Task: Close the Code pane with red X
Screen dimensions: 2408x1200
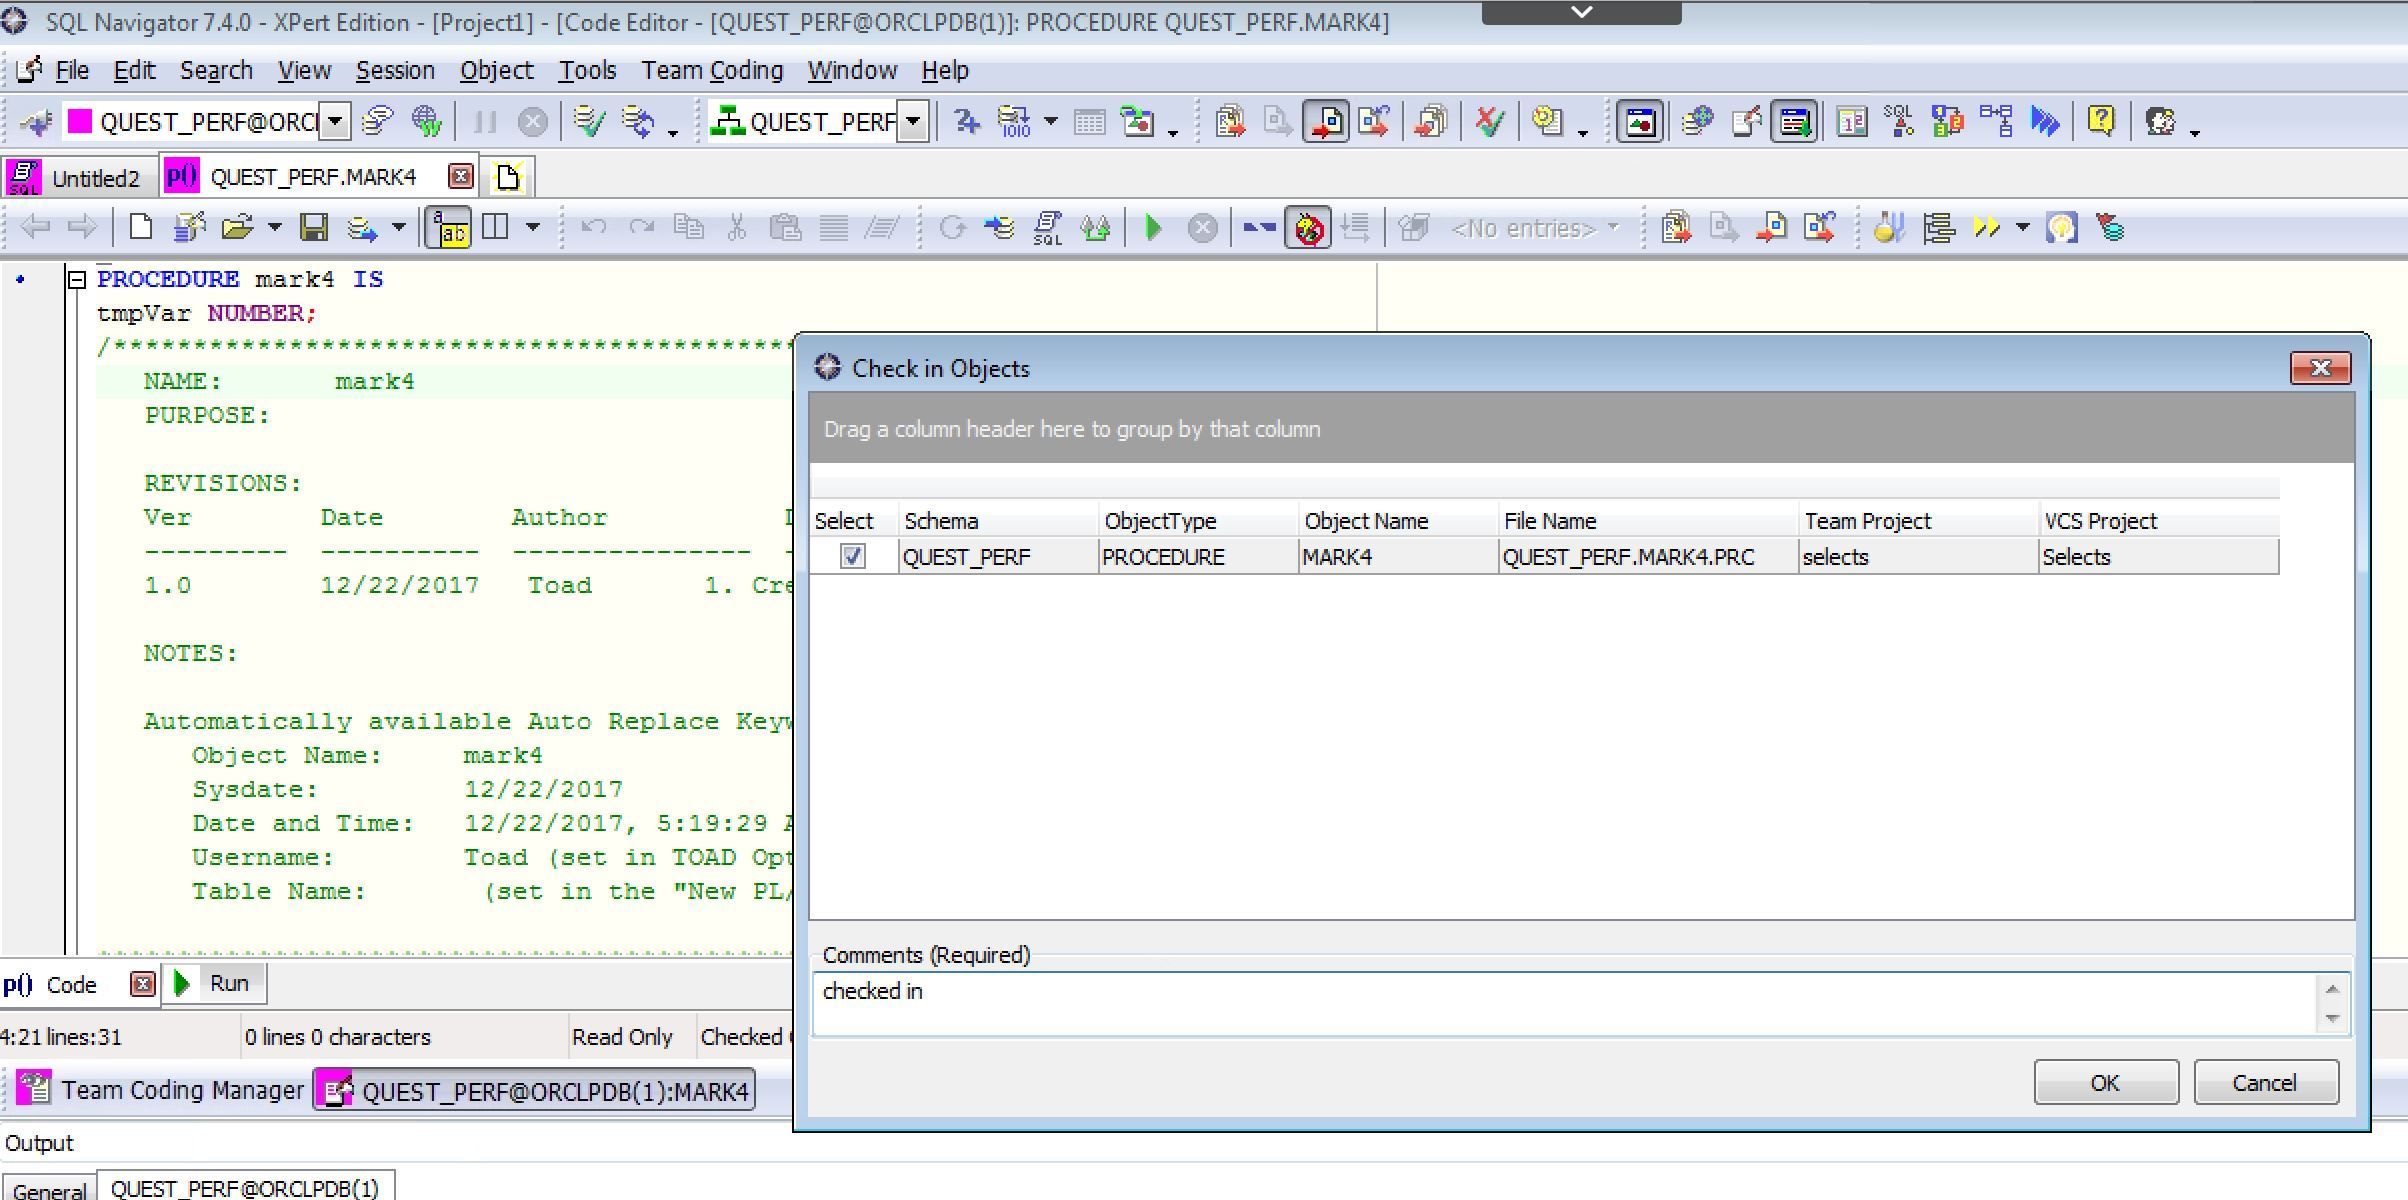Action: pos(143,985)
